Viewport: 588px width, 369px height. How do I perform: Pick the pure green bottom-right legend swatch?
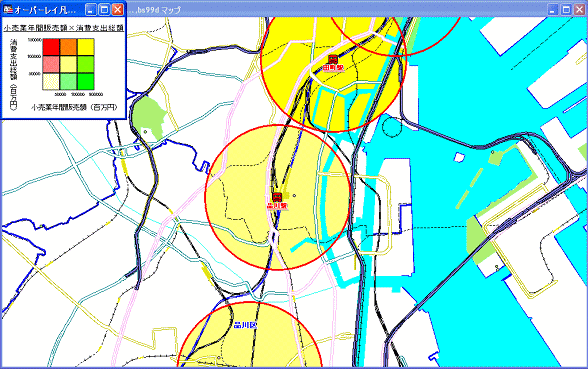point(86,81)
